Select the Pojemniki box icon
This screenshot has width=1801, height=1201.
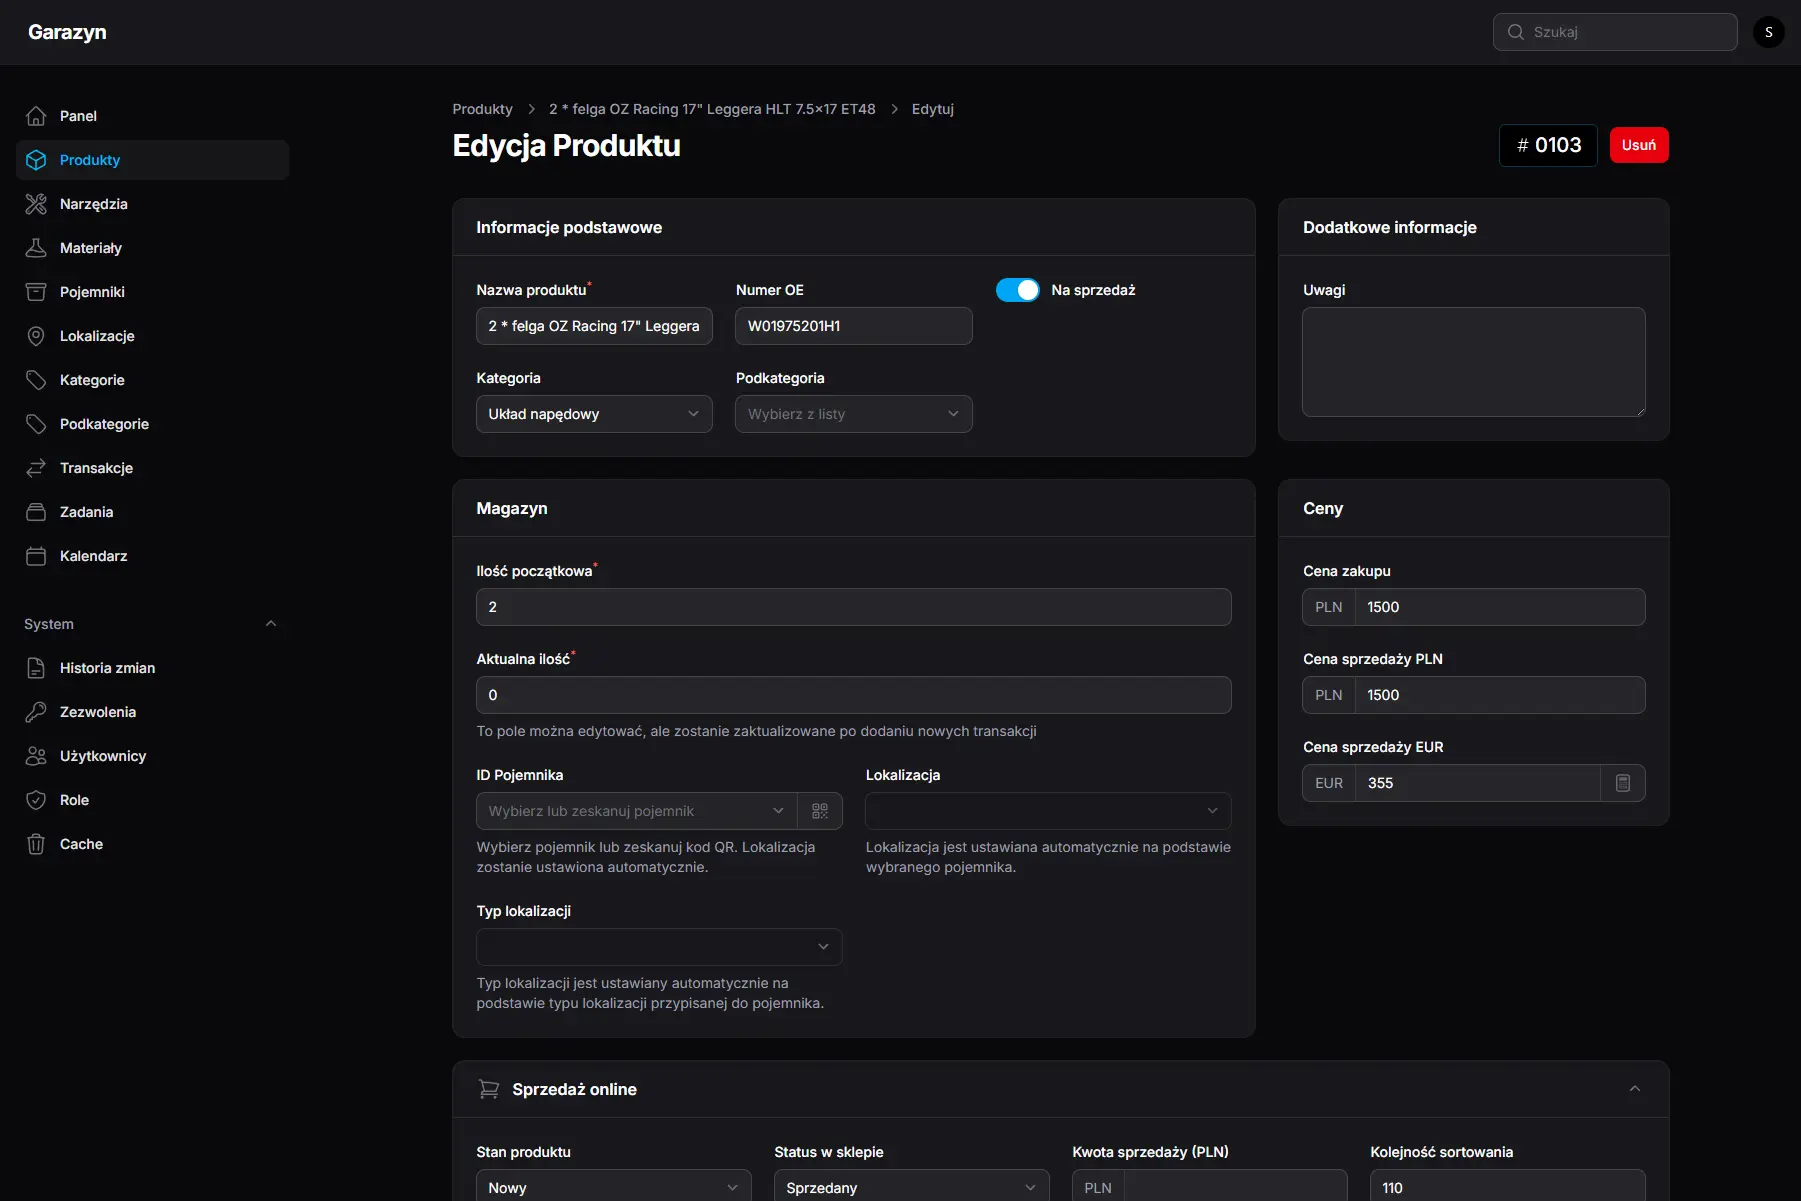point(36,291)
